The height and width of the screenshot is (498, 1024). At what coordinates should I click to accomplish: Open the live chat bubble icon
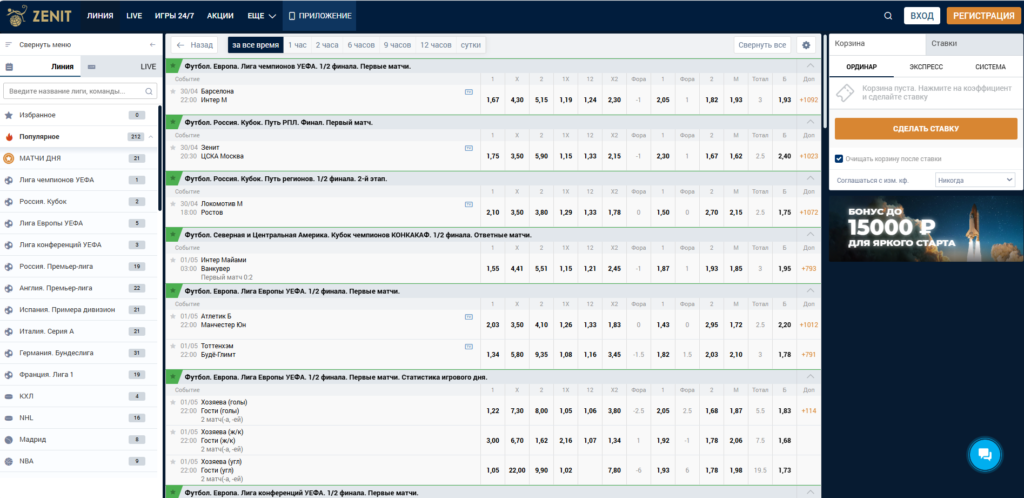point(985,454)
